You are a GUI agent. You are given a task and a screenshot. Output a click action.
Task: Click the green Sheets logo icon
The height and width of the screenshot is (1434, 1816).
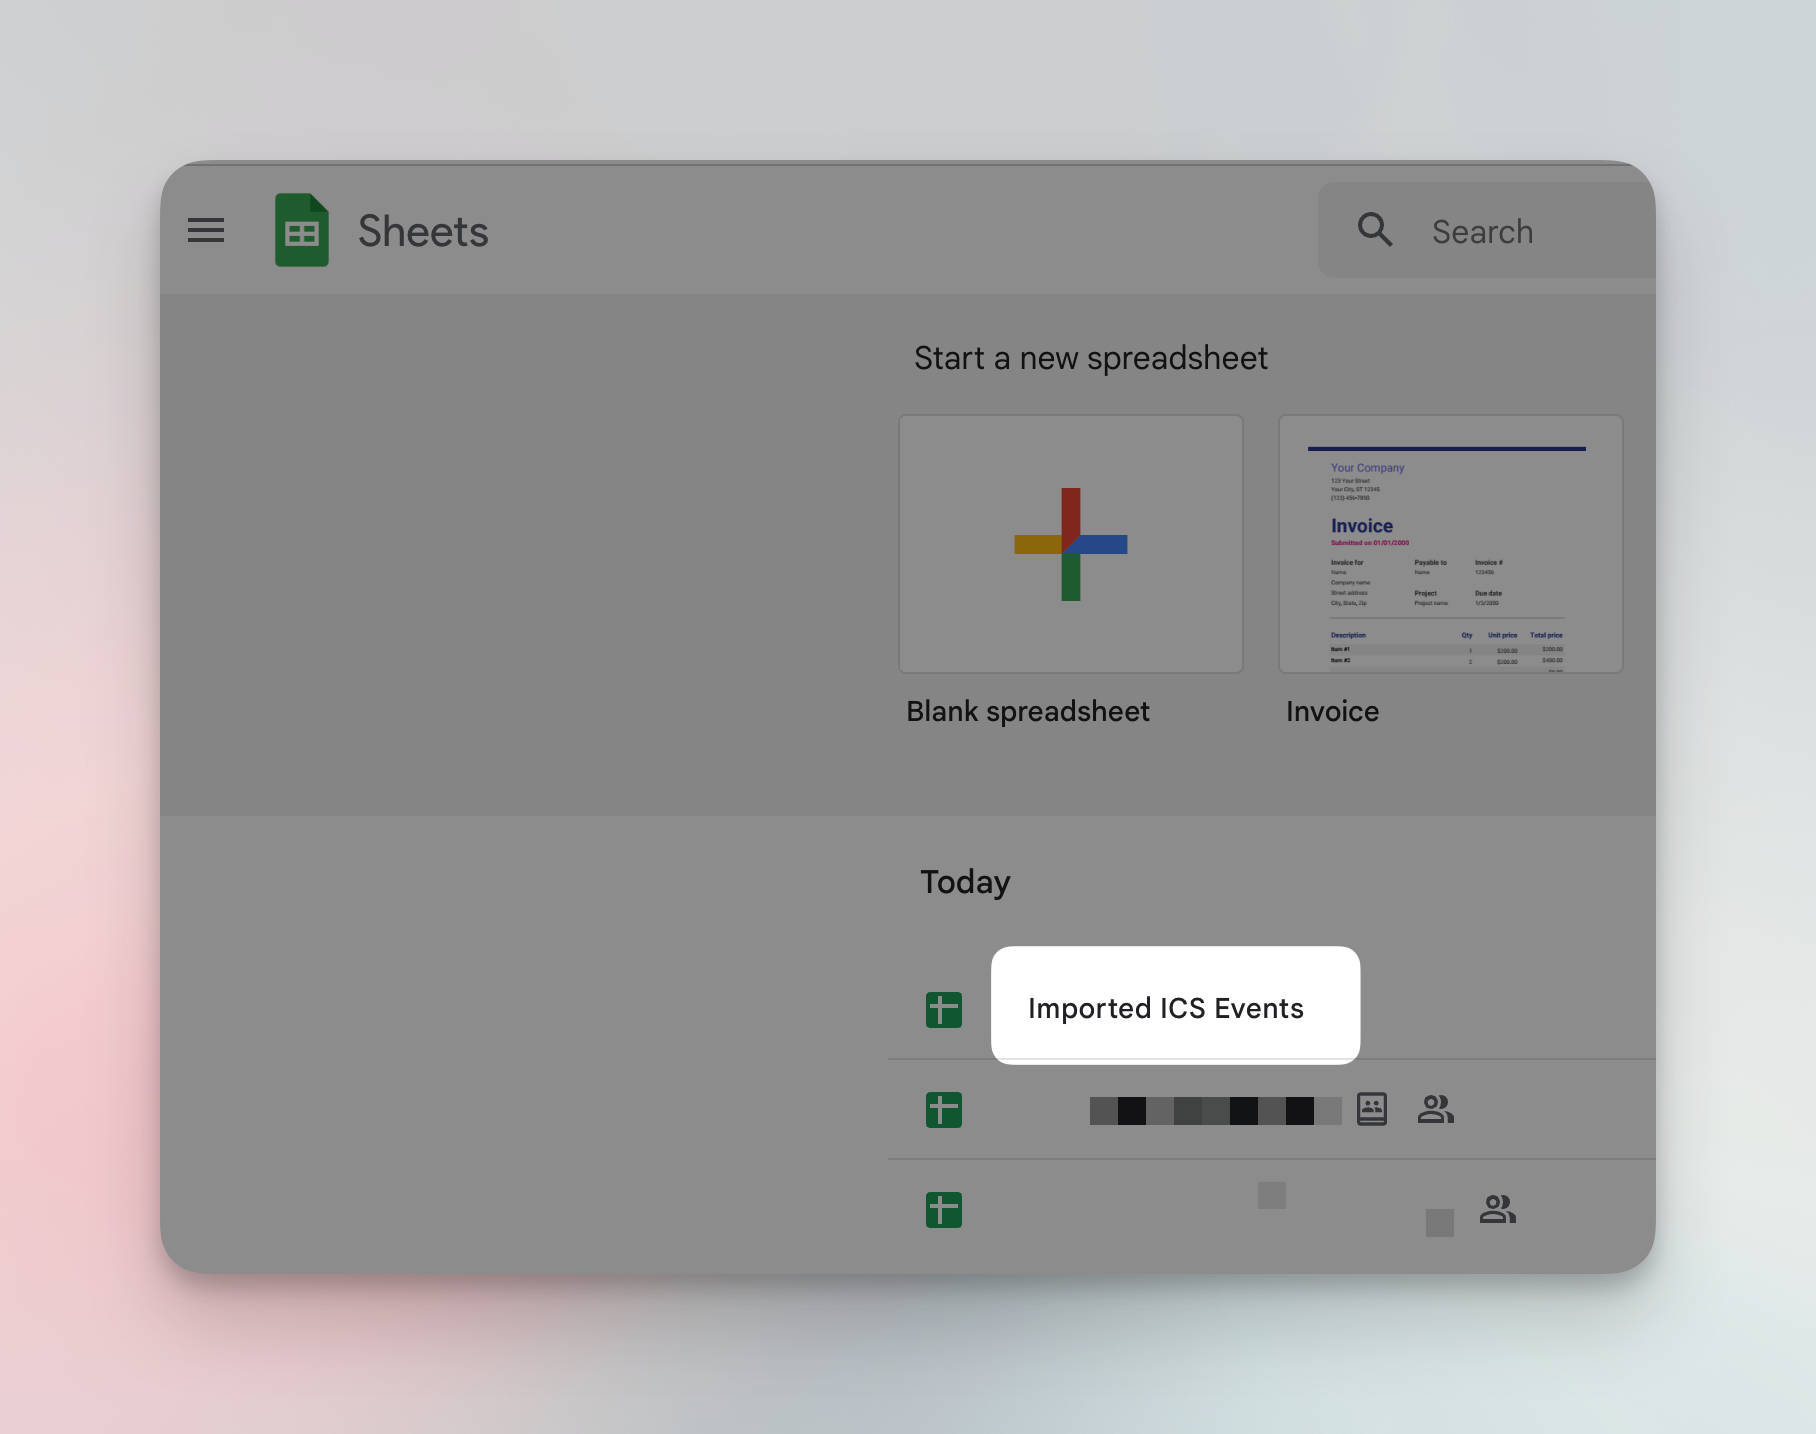pos(302,230)
